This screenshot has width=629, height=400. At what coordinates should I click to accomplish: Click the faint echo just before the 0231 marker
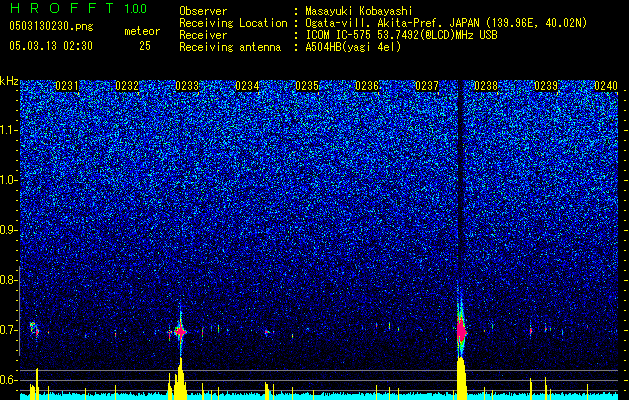pos(34,328)
